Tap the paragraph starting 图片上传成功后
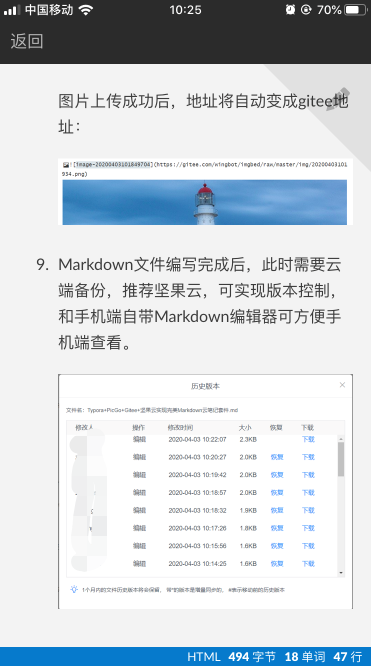Viewport: 371px width, 666px height. coord(204,114)
